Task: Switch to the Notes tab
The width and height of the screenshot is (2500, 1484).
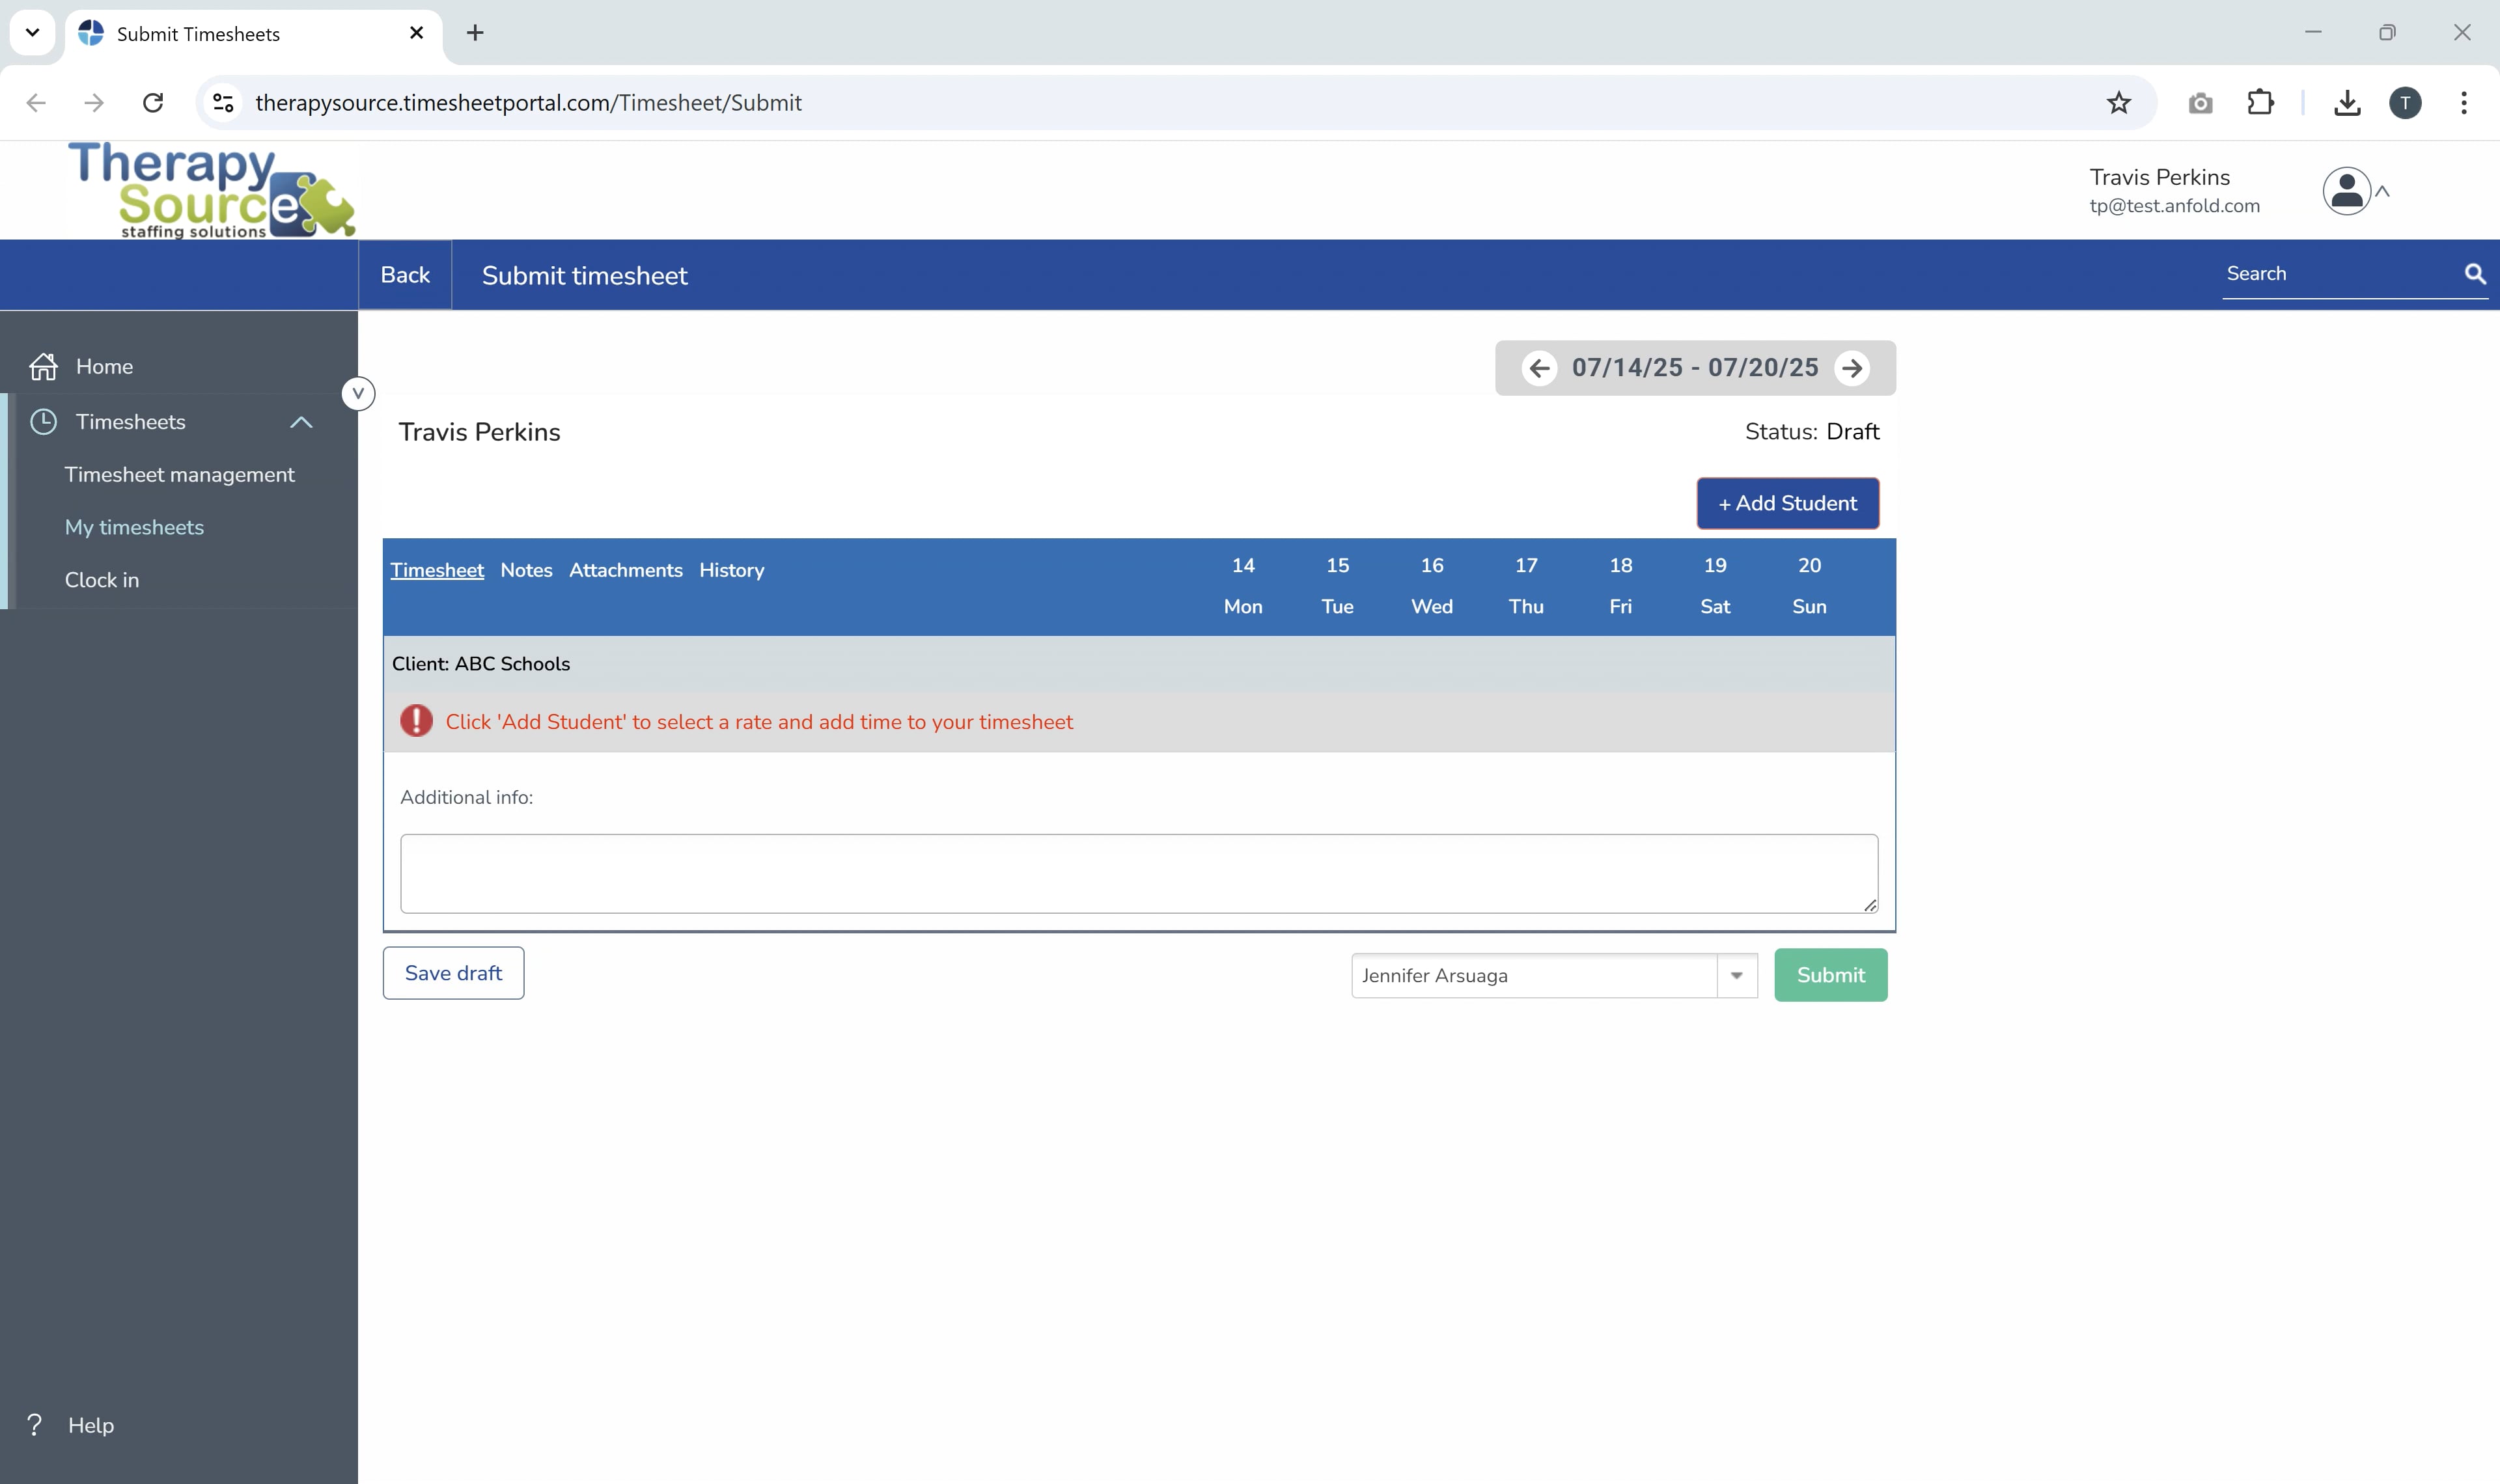Action: pos(526,570)
